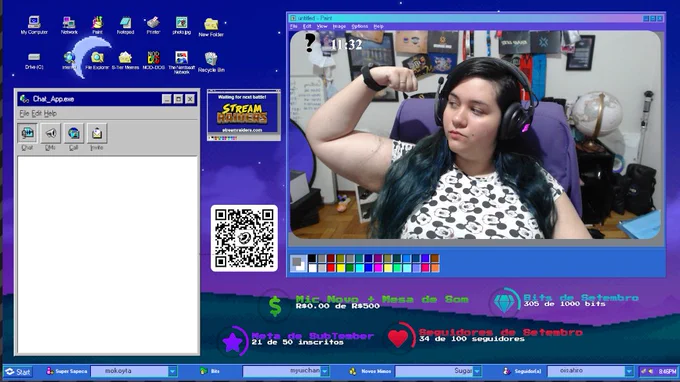Expand the oirahro dropdown arrow
680x382 pixels.
pos(629,371)
